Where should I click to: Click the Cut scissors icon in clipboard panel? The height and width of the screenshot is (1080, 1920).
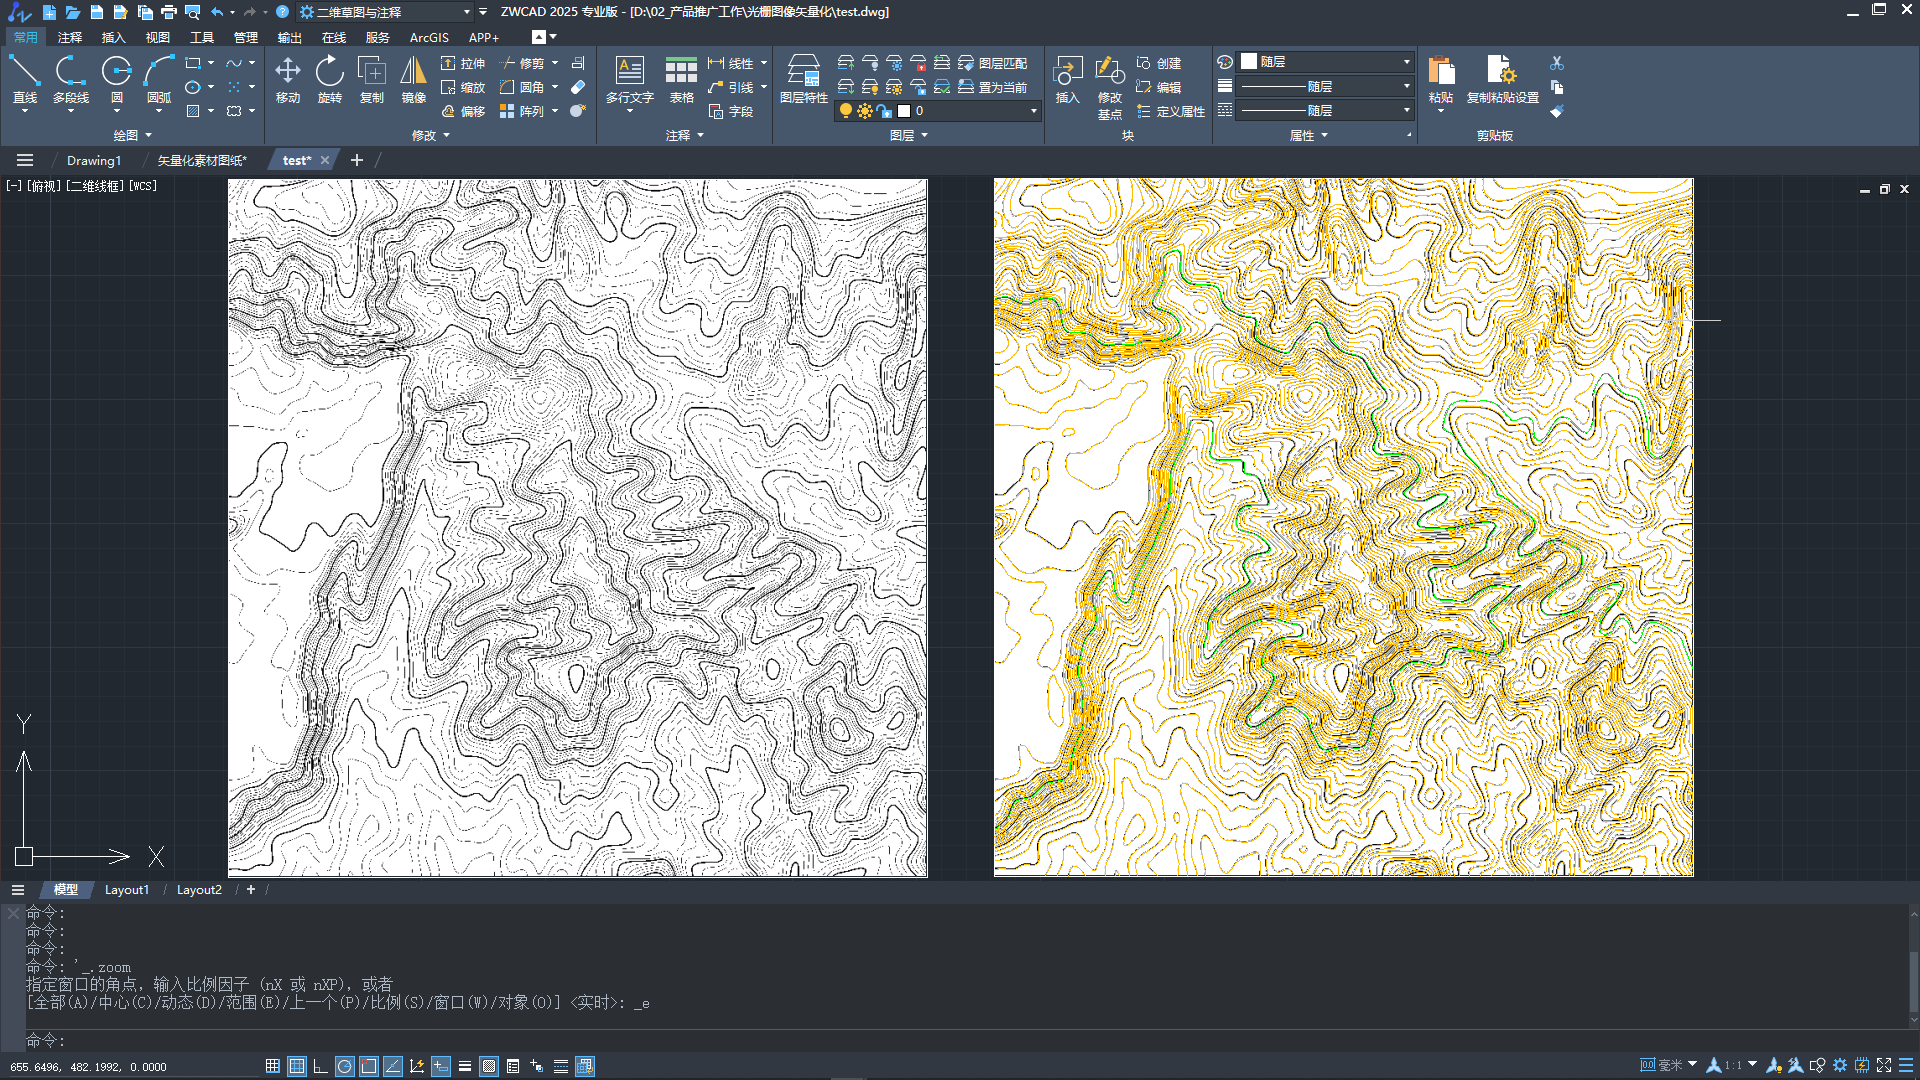click(1557, 63)
